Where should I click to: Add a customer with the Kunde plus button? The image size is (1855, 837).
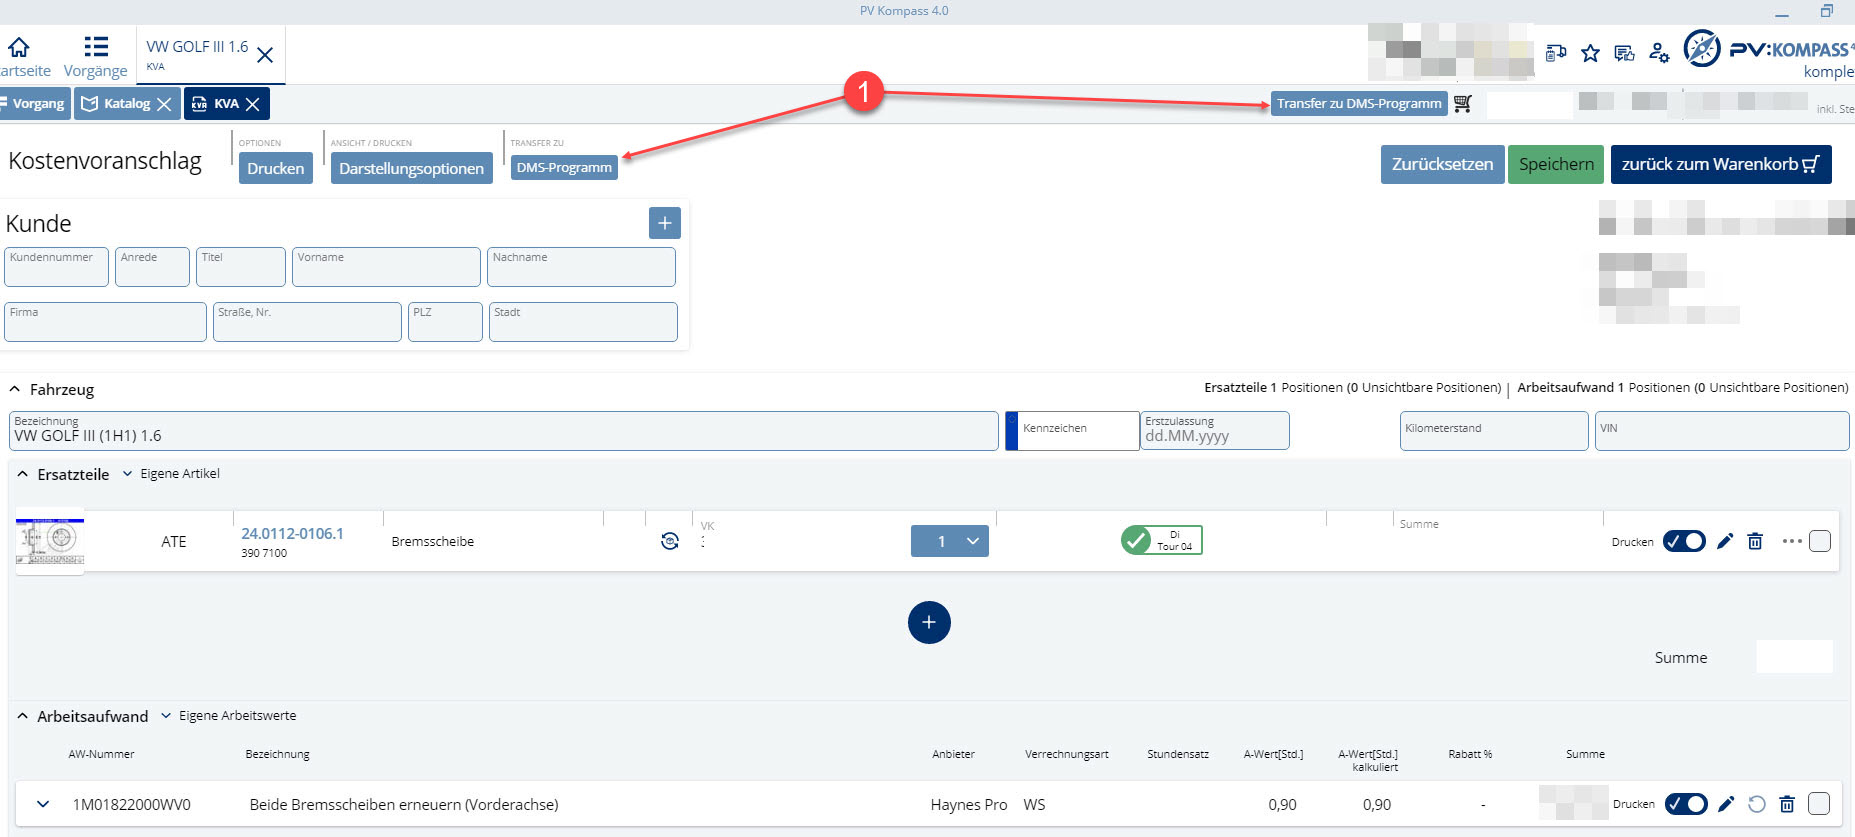tap(665, 223)
